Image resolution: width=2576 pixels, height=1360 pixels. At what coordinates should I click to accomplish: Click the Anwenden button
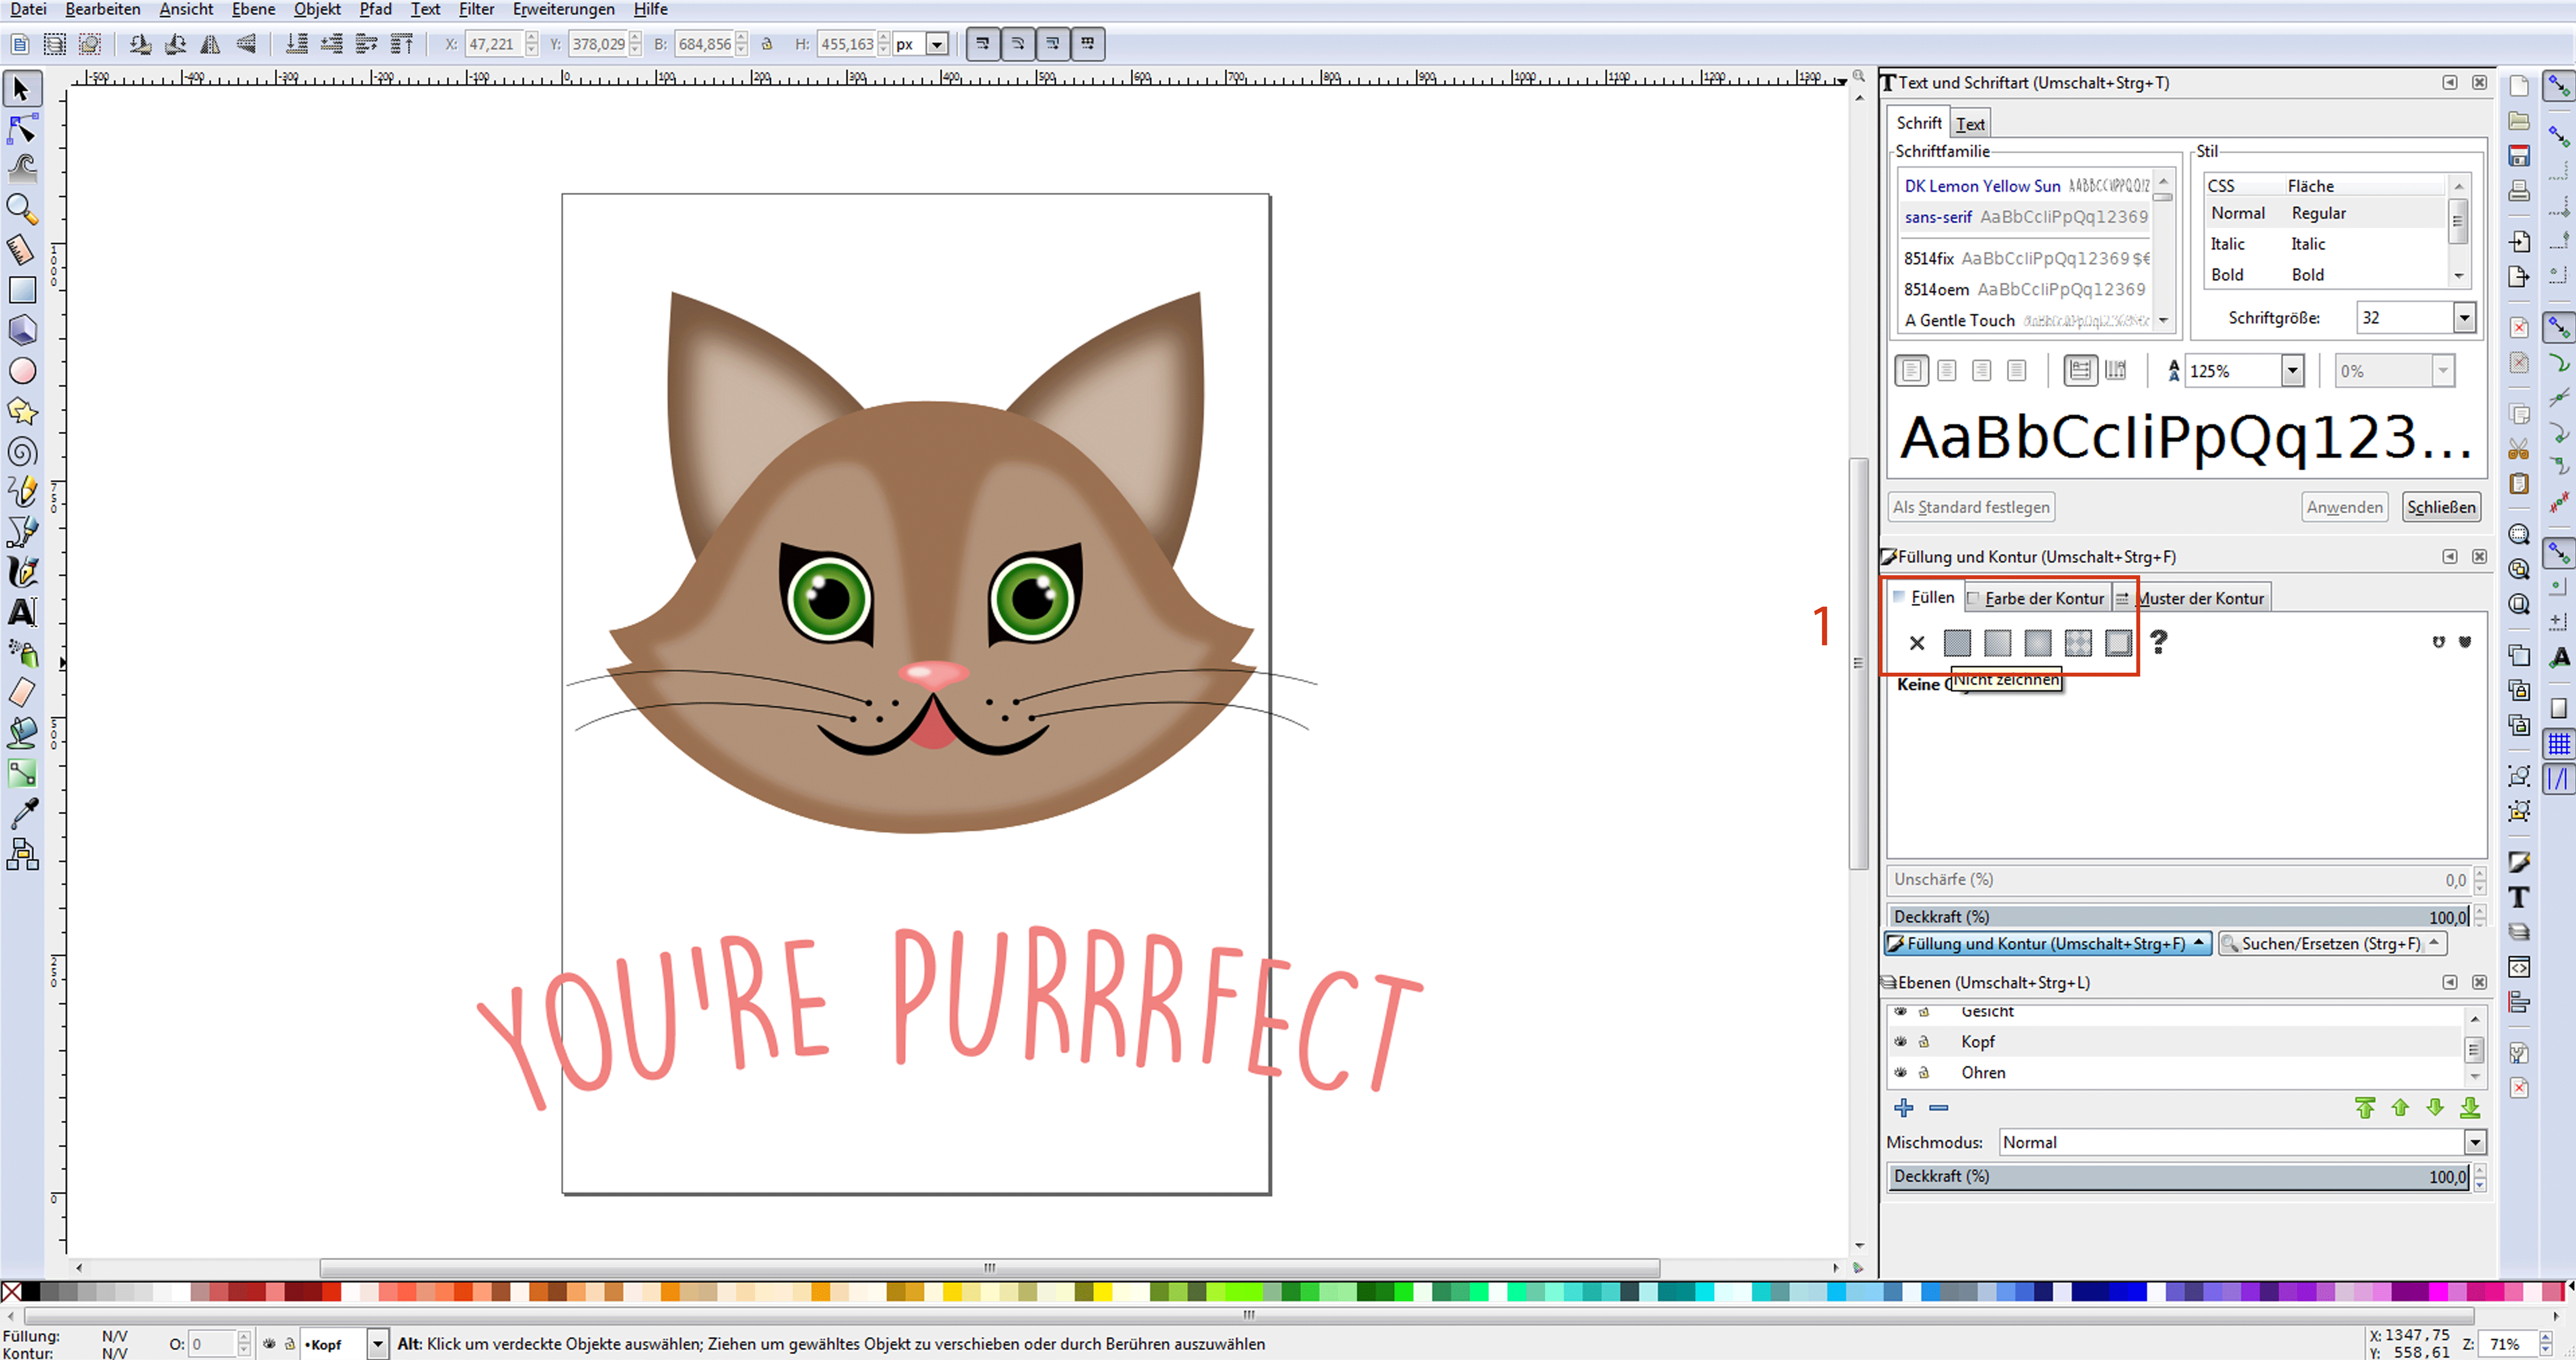2344,507
